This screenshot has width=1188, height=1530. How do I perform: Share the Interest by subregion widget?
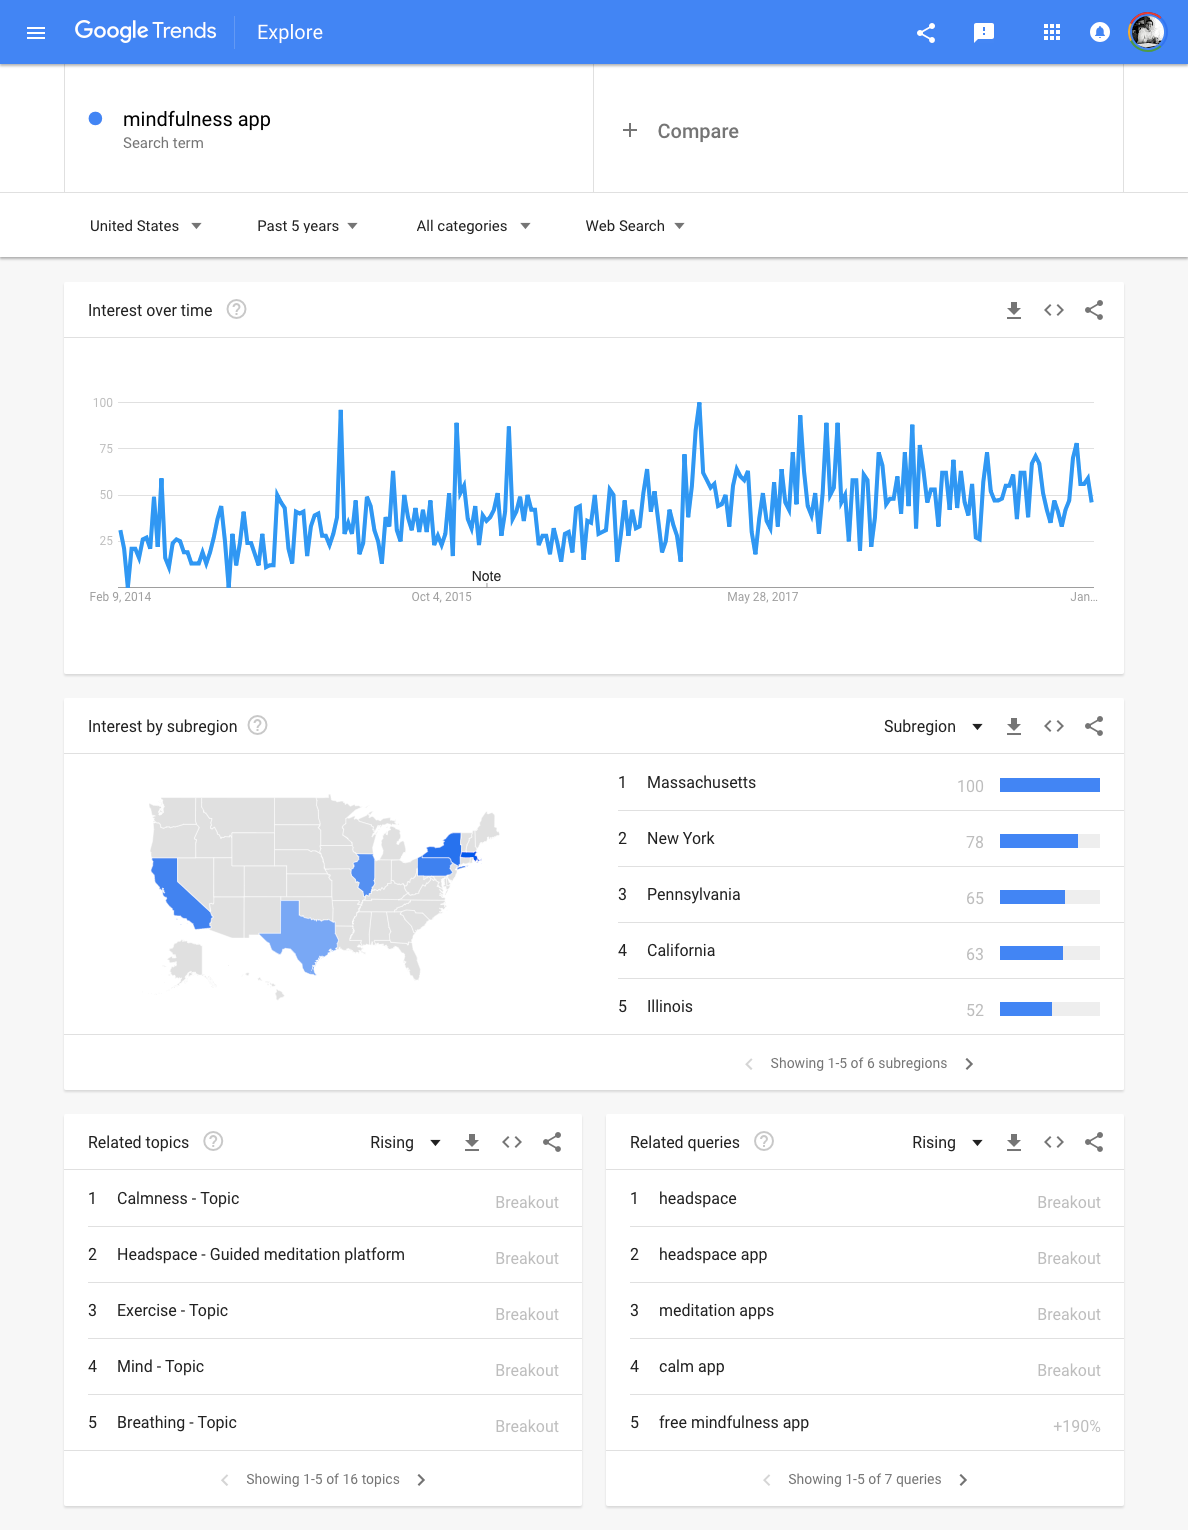[1094, 726]
